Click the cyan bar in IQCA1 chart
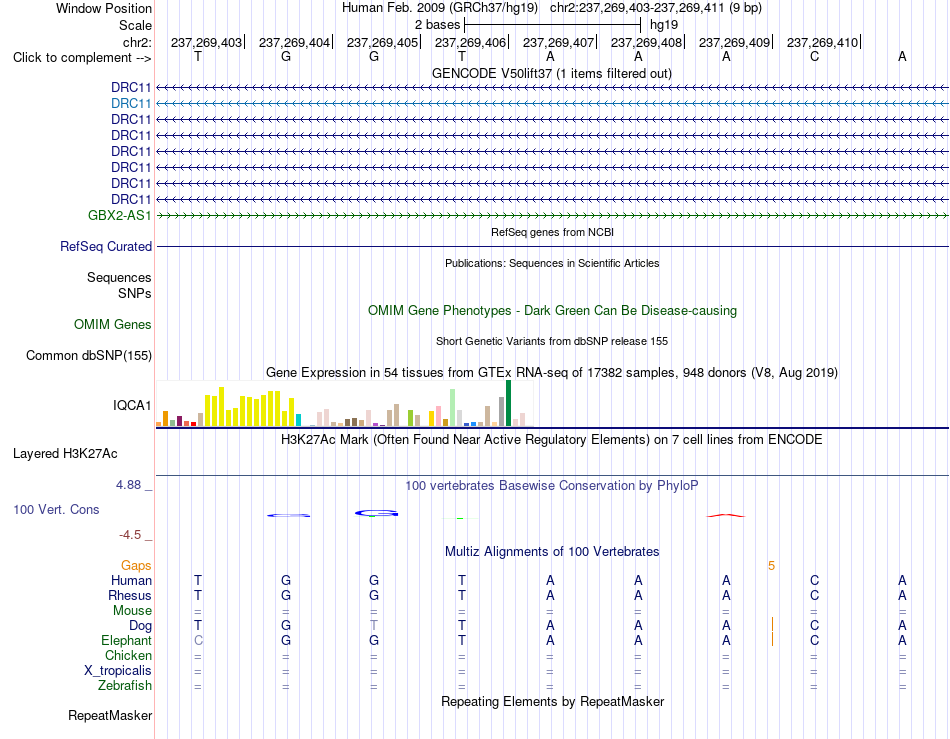This screenshot has width=950, height=739. click(298, 420)
